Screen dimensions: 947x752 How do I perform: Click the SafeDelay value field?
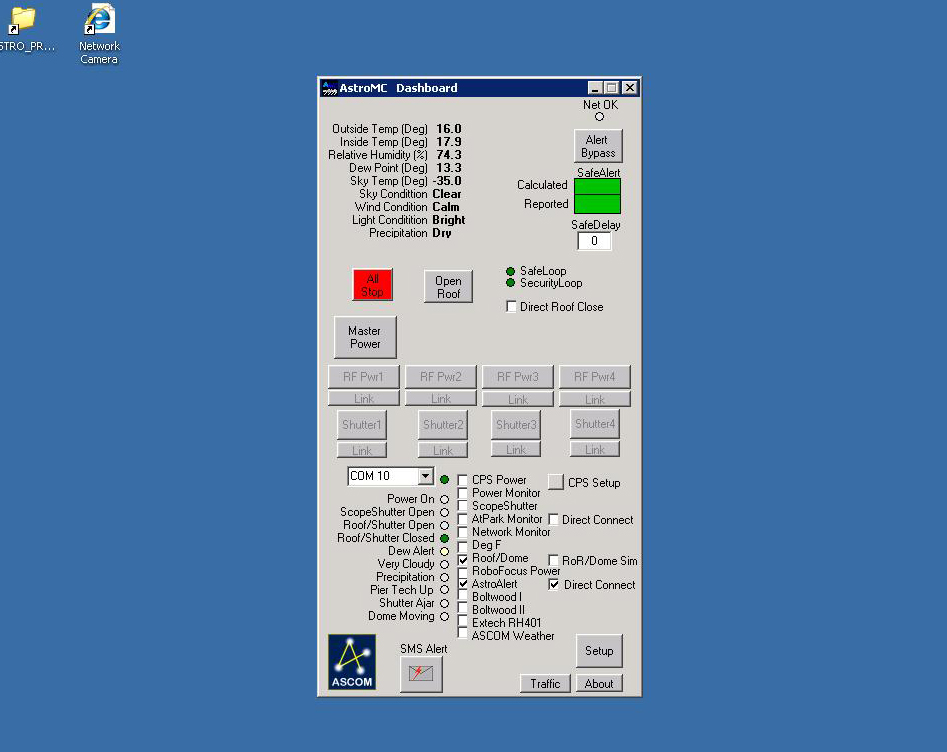(594, 241)
